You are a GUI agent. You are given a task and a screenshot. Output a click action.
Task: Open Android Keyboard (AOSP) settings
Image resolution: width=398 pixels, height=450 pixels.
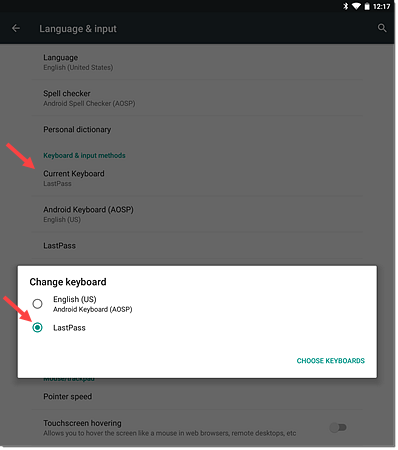197,214
